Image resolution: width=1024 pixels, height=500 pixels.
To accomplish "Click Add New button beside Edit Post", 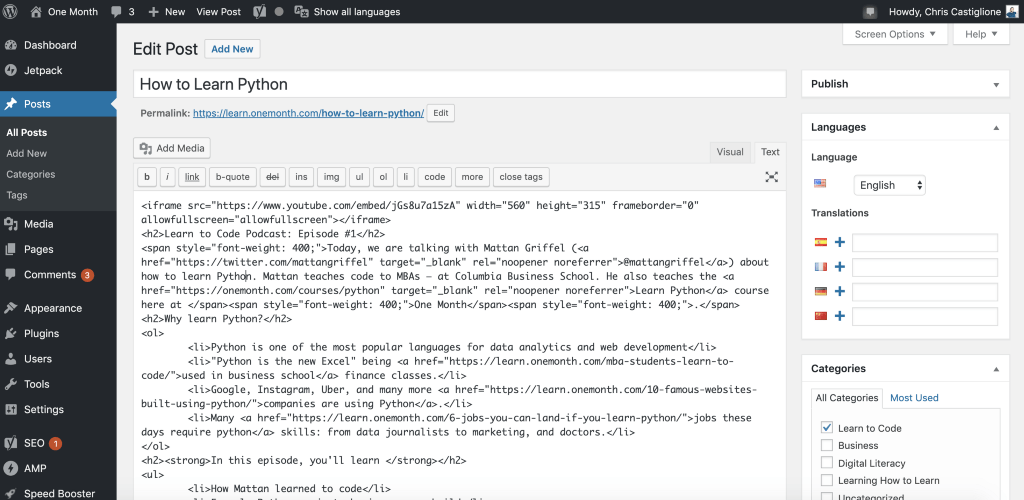I will [x=232, y=49].
